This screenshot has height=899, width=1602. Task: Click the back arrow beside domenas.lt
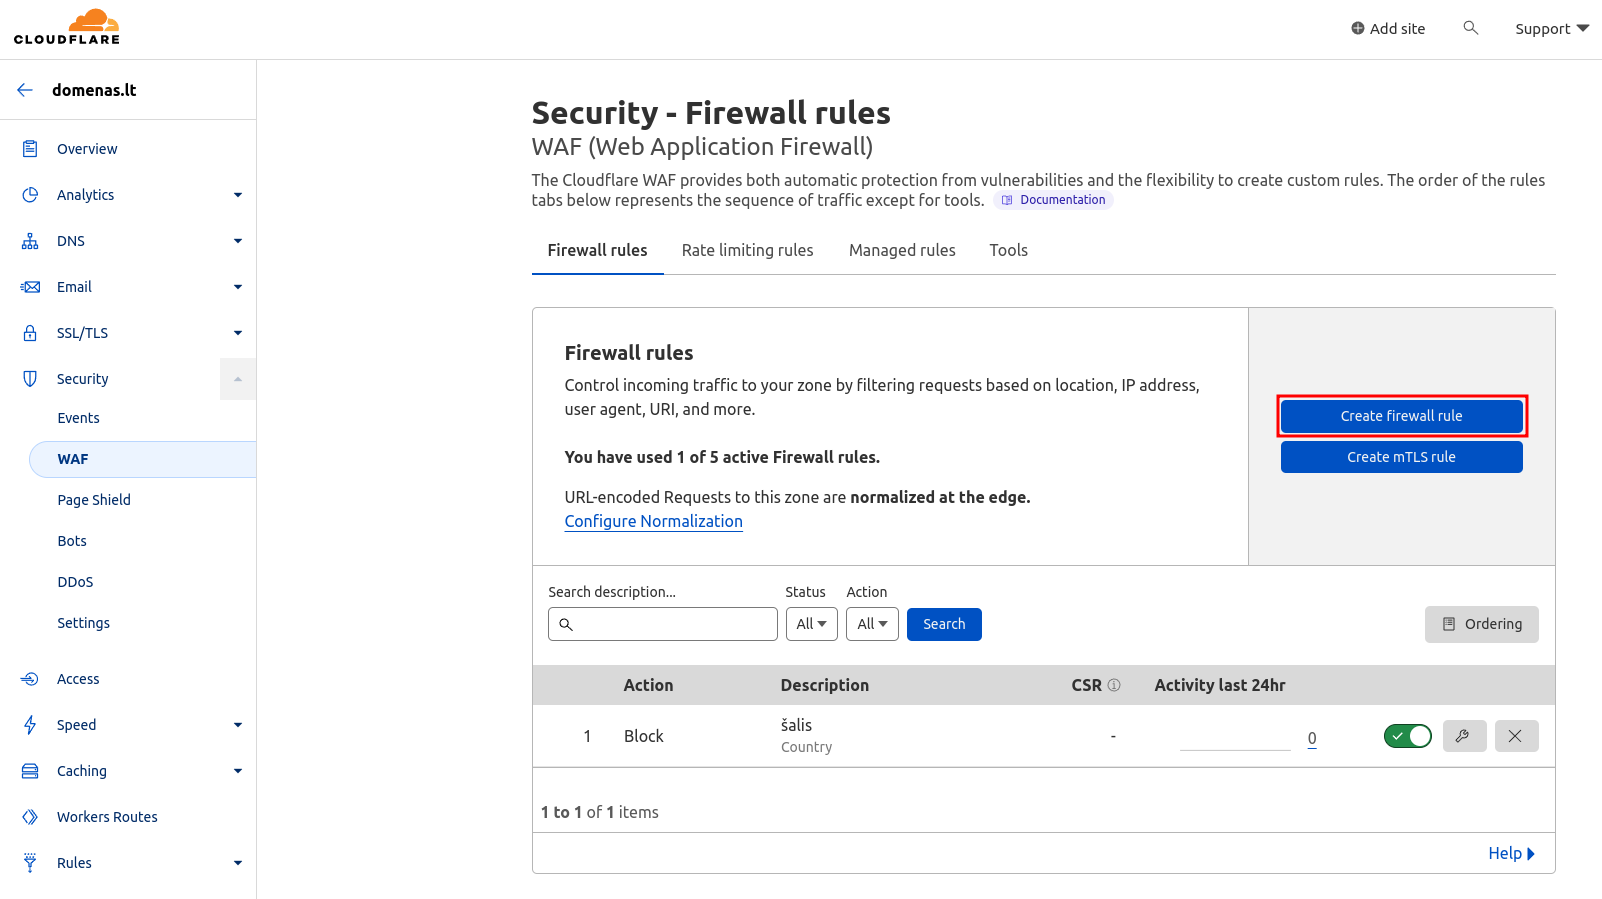(25, 90)
